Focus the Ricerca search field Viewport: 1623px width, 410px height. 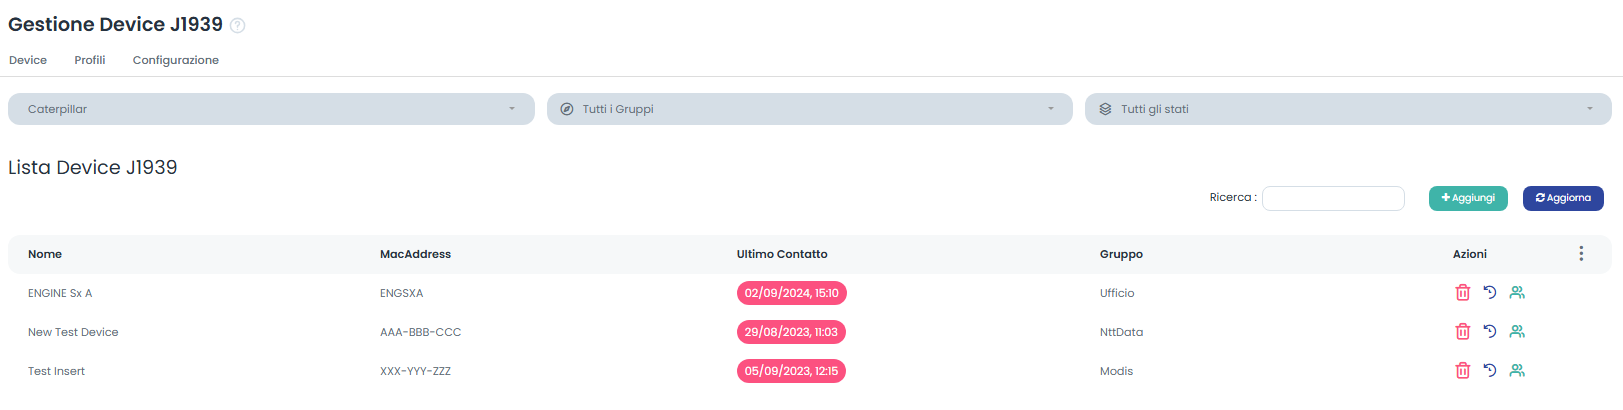(1333, 198)
